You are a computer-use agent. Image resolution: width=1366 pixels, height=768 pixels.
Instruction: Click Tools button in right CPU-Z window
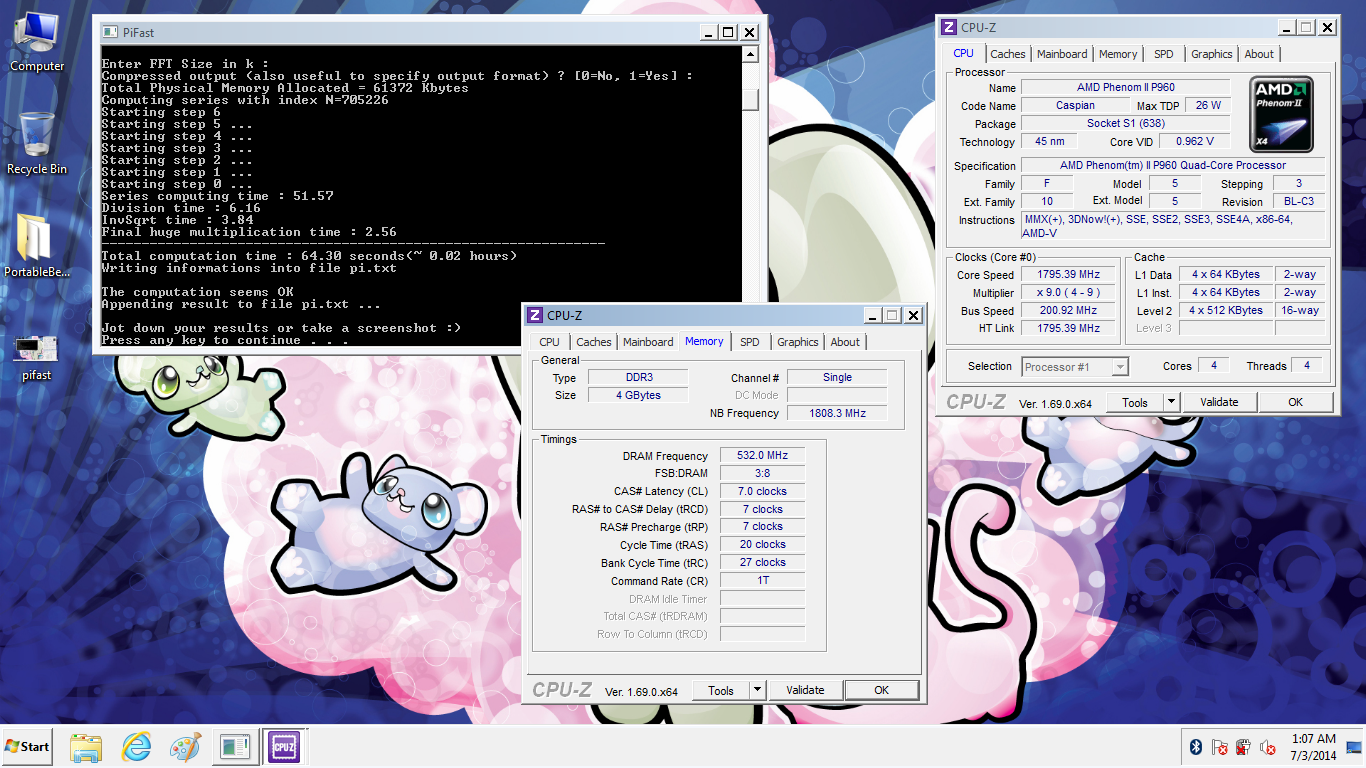[x=1135, y=402]
